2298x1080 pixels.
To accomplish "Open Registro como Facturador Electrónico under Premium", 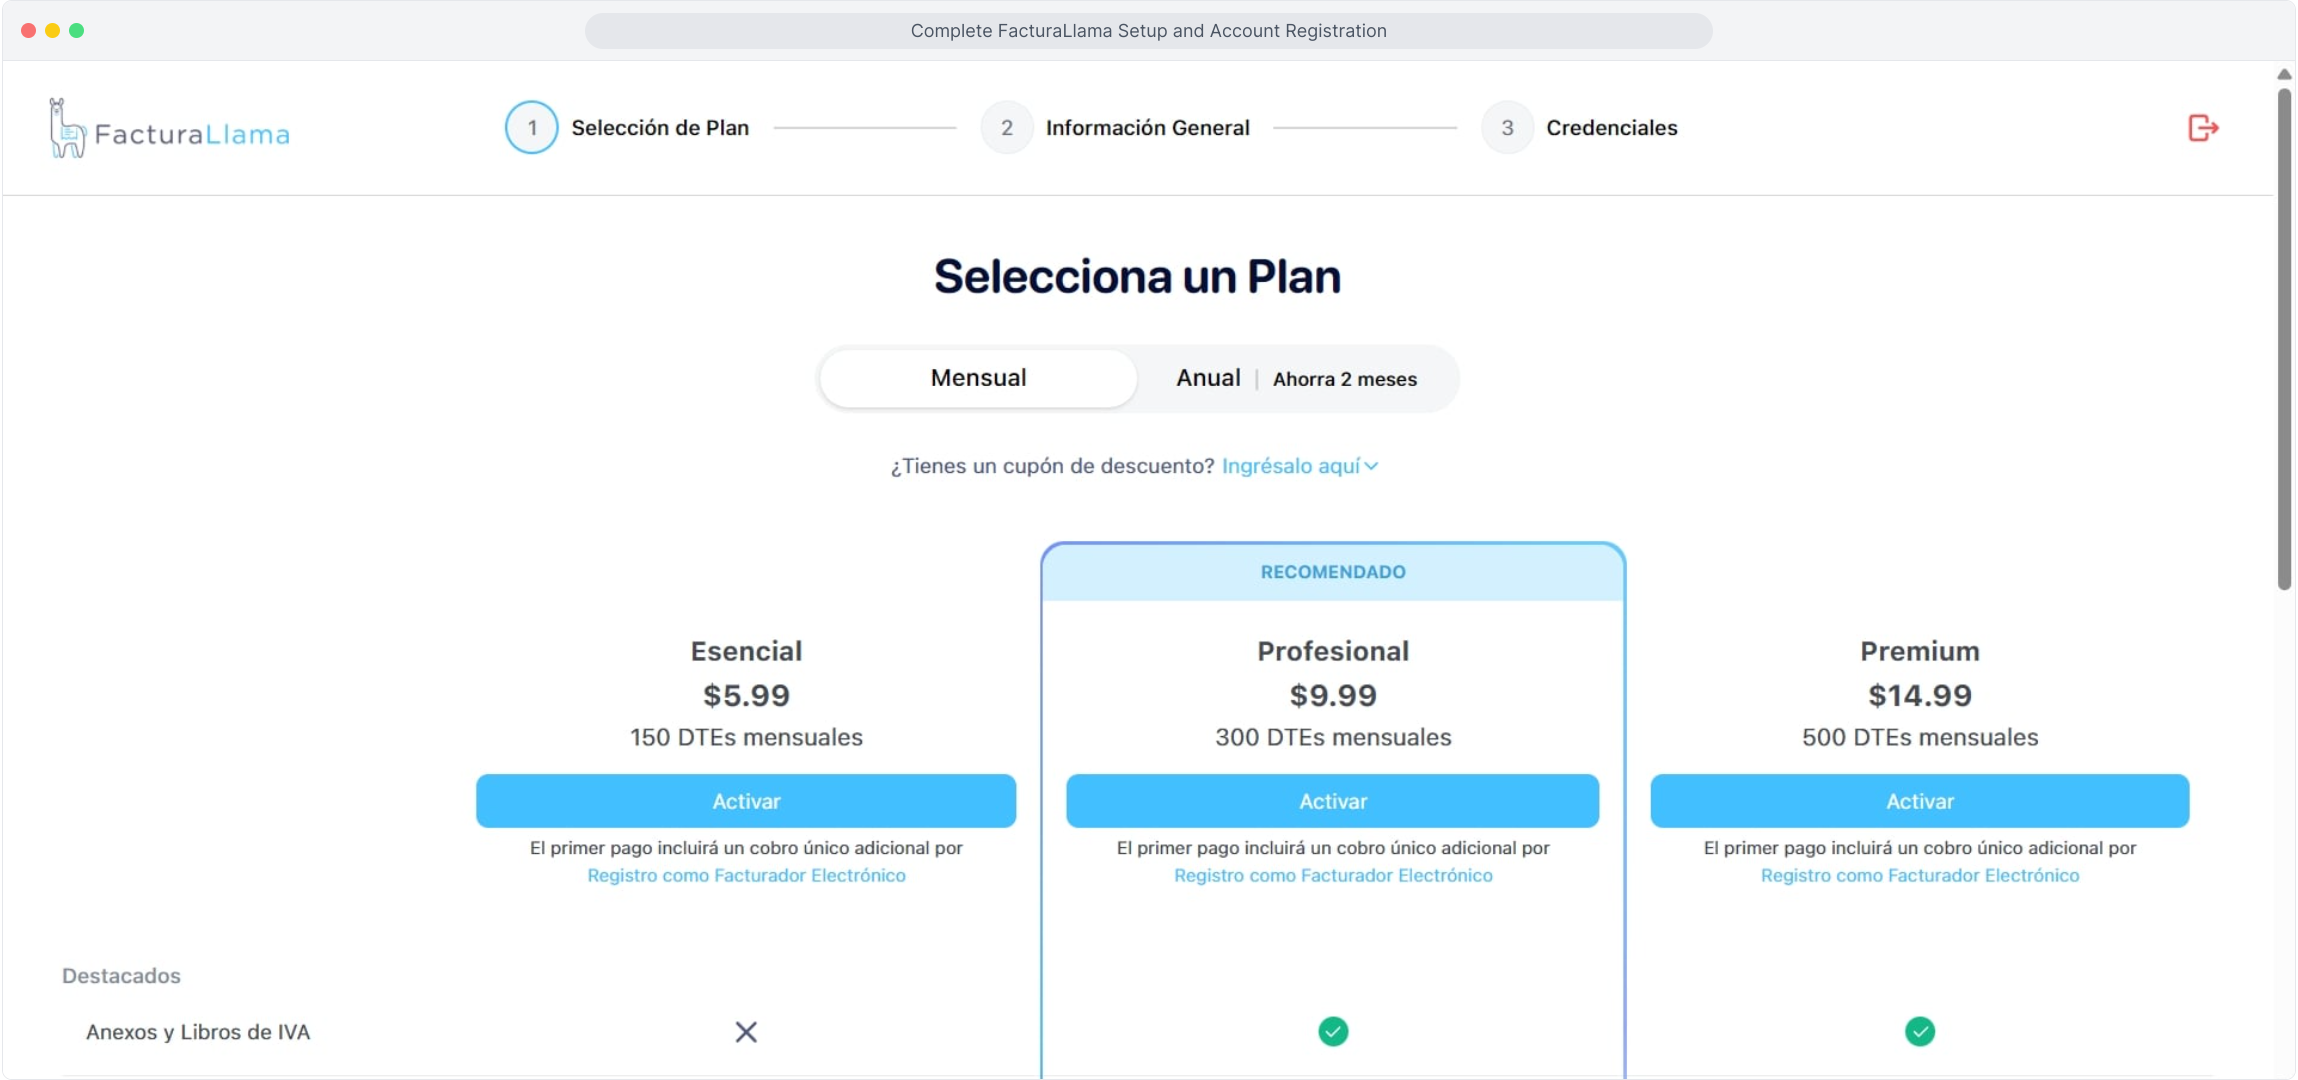I will [1919, 876].
